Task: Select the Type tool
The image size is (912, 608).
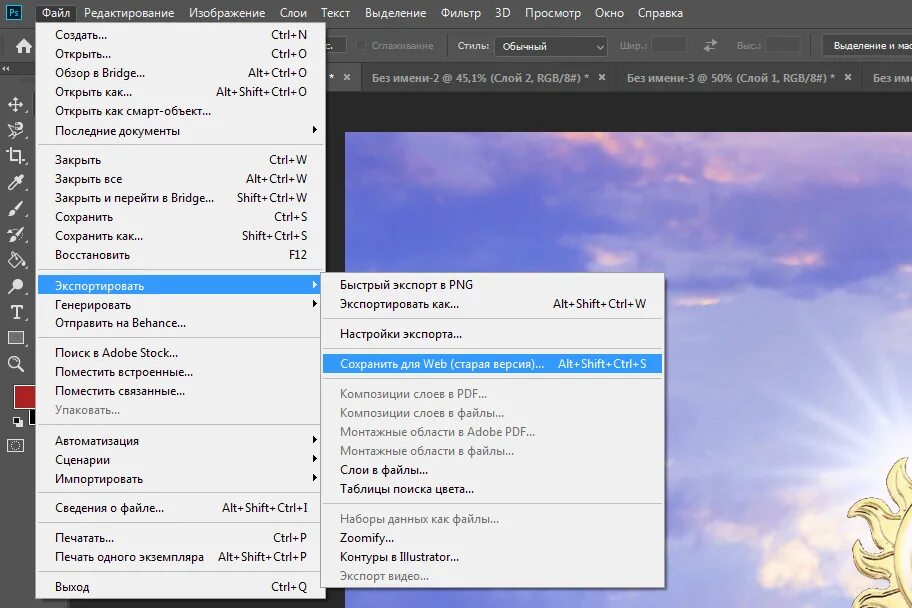Action: (16, 312)
